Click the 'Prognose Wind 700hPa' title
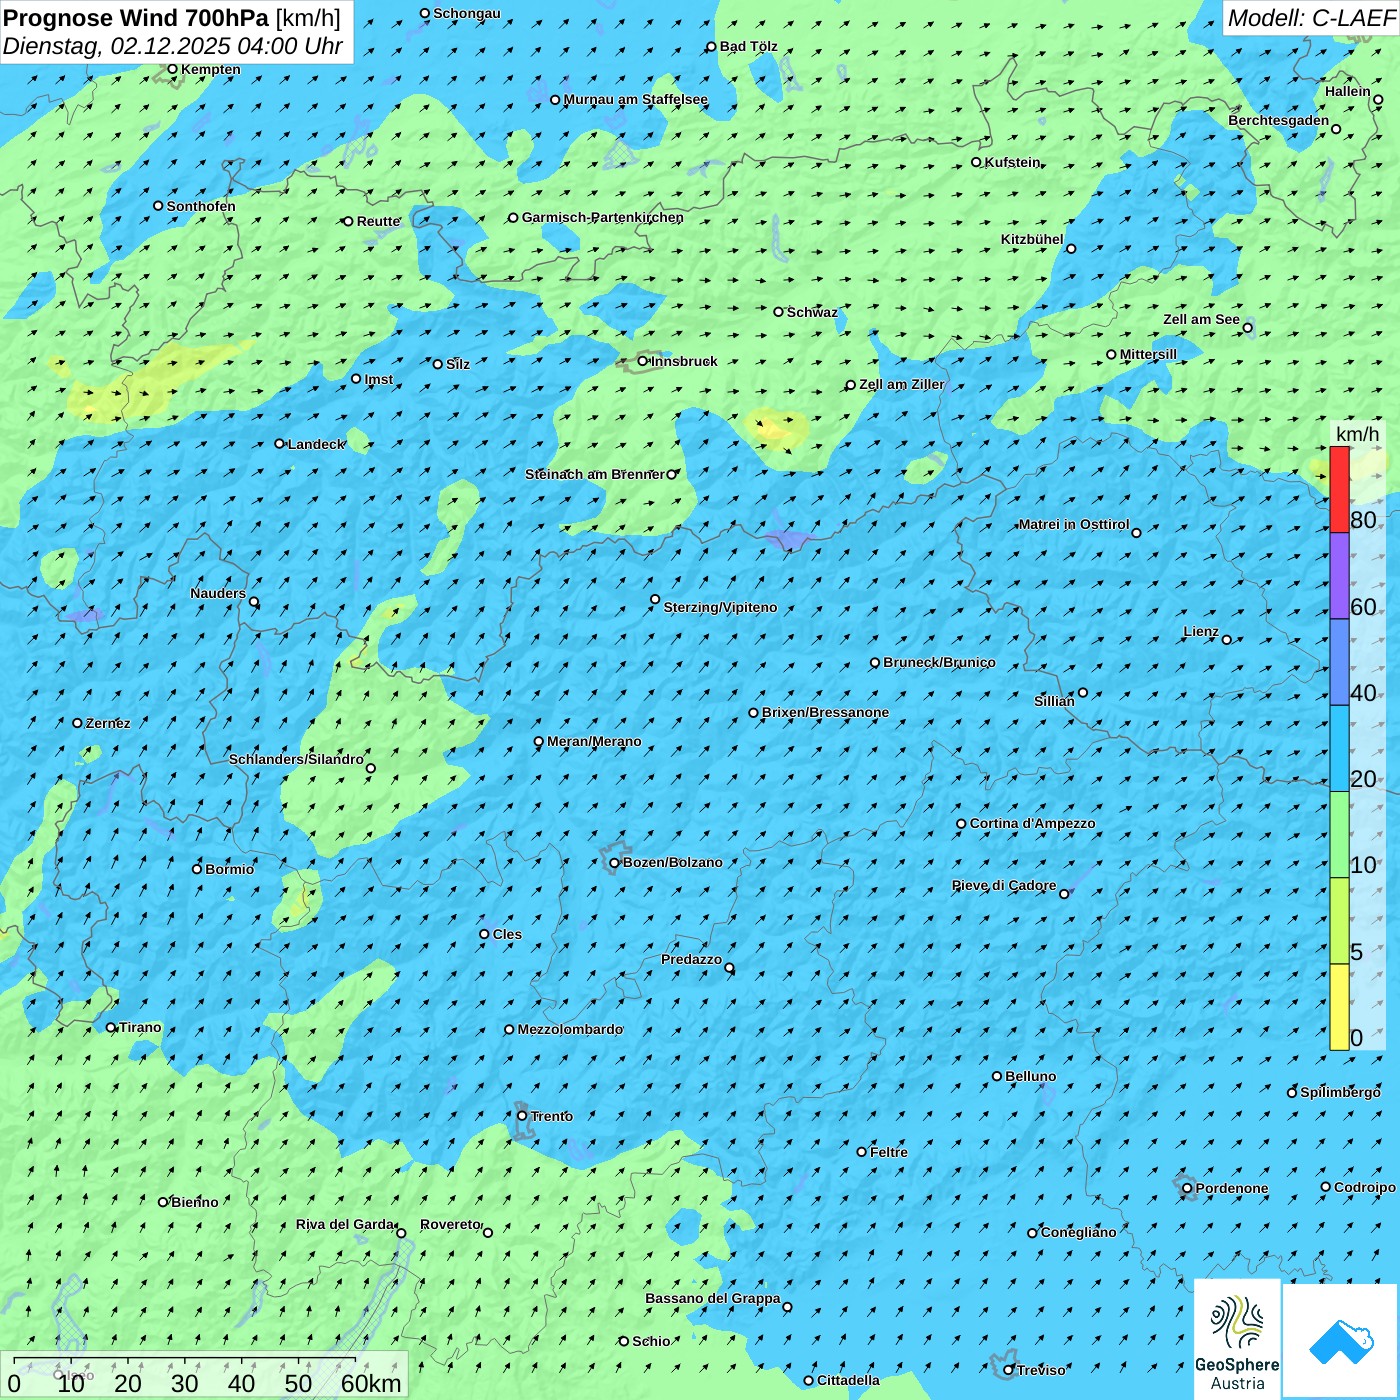Image resolution: width=1400 pixels, height=1400 pixels. 137,18
